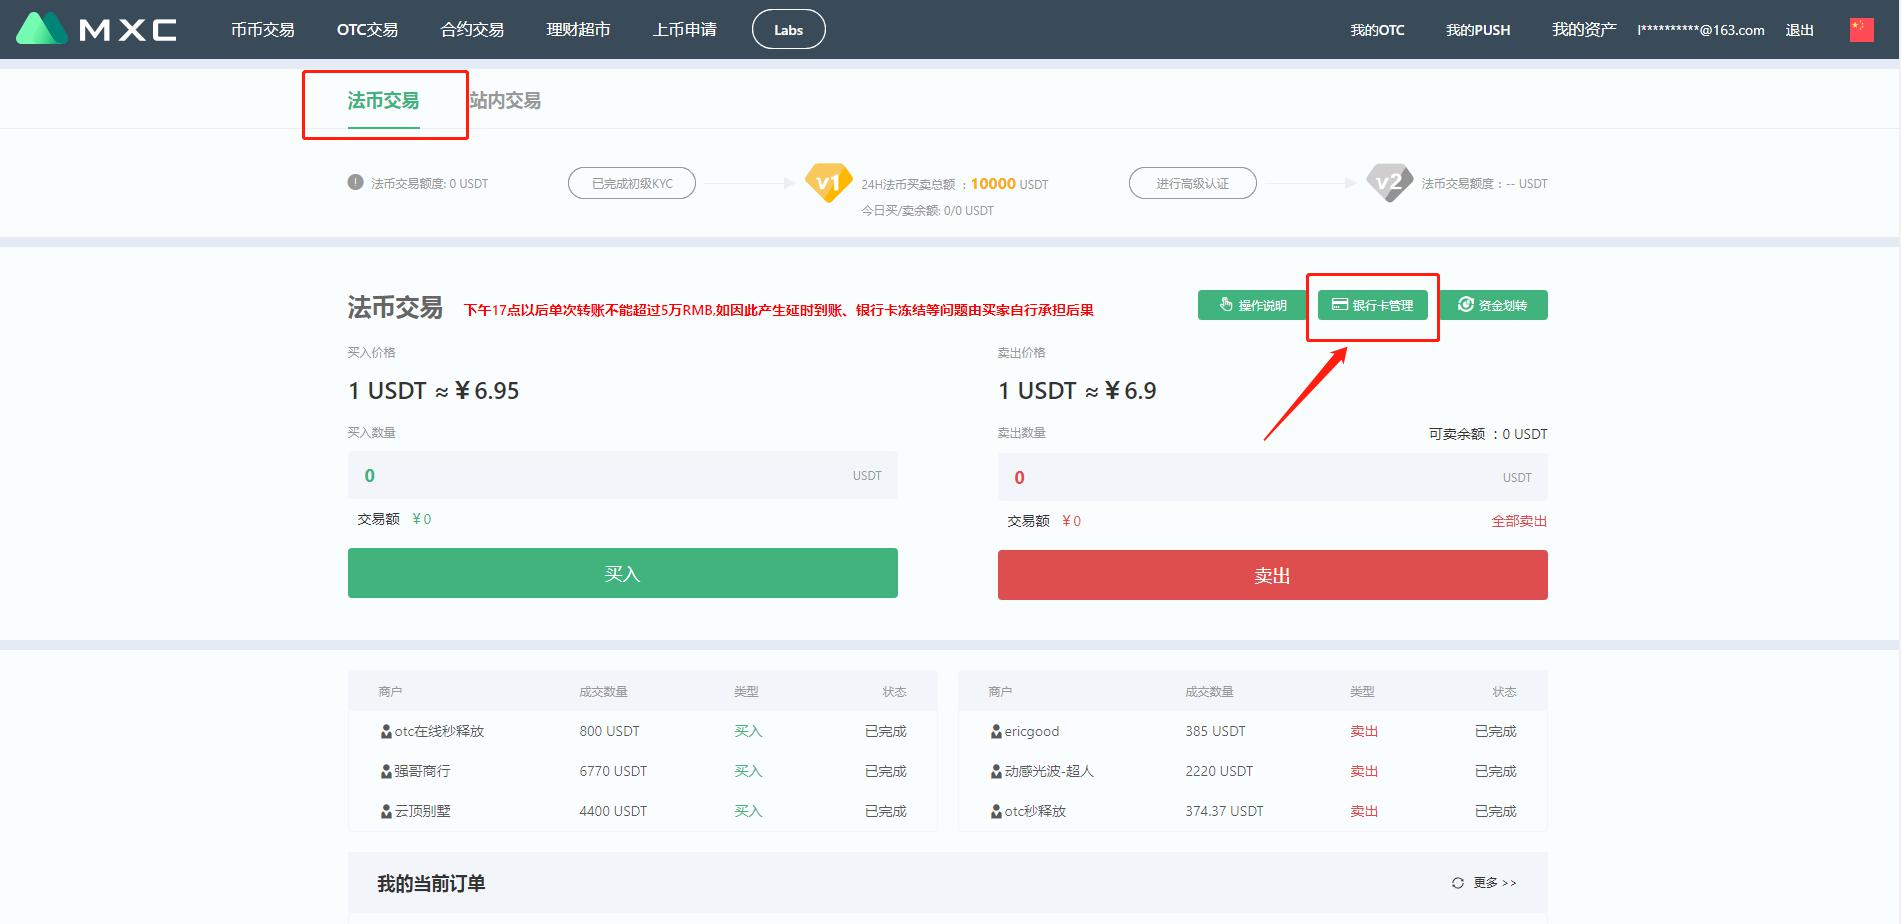Go to 我的OTC
The height and width of the screenshot is (924, 1901).
(1377, 30)
